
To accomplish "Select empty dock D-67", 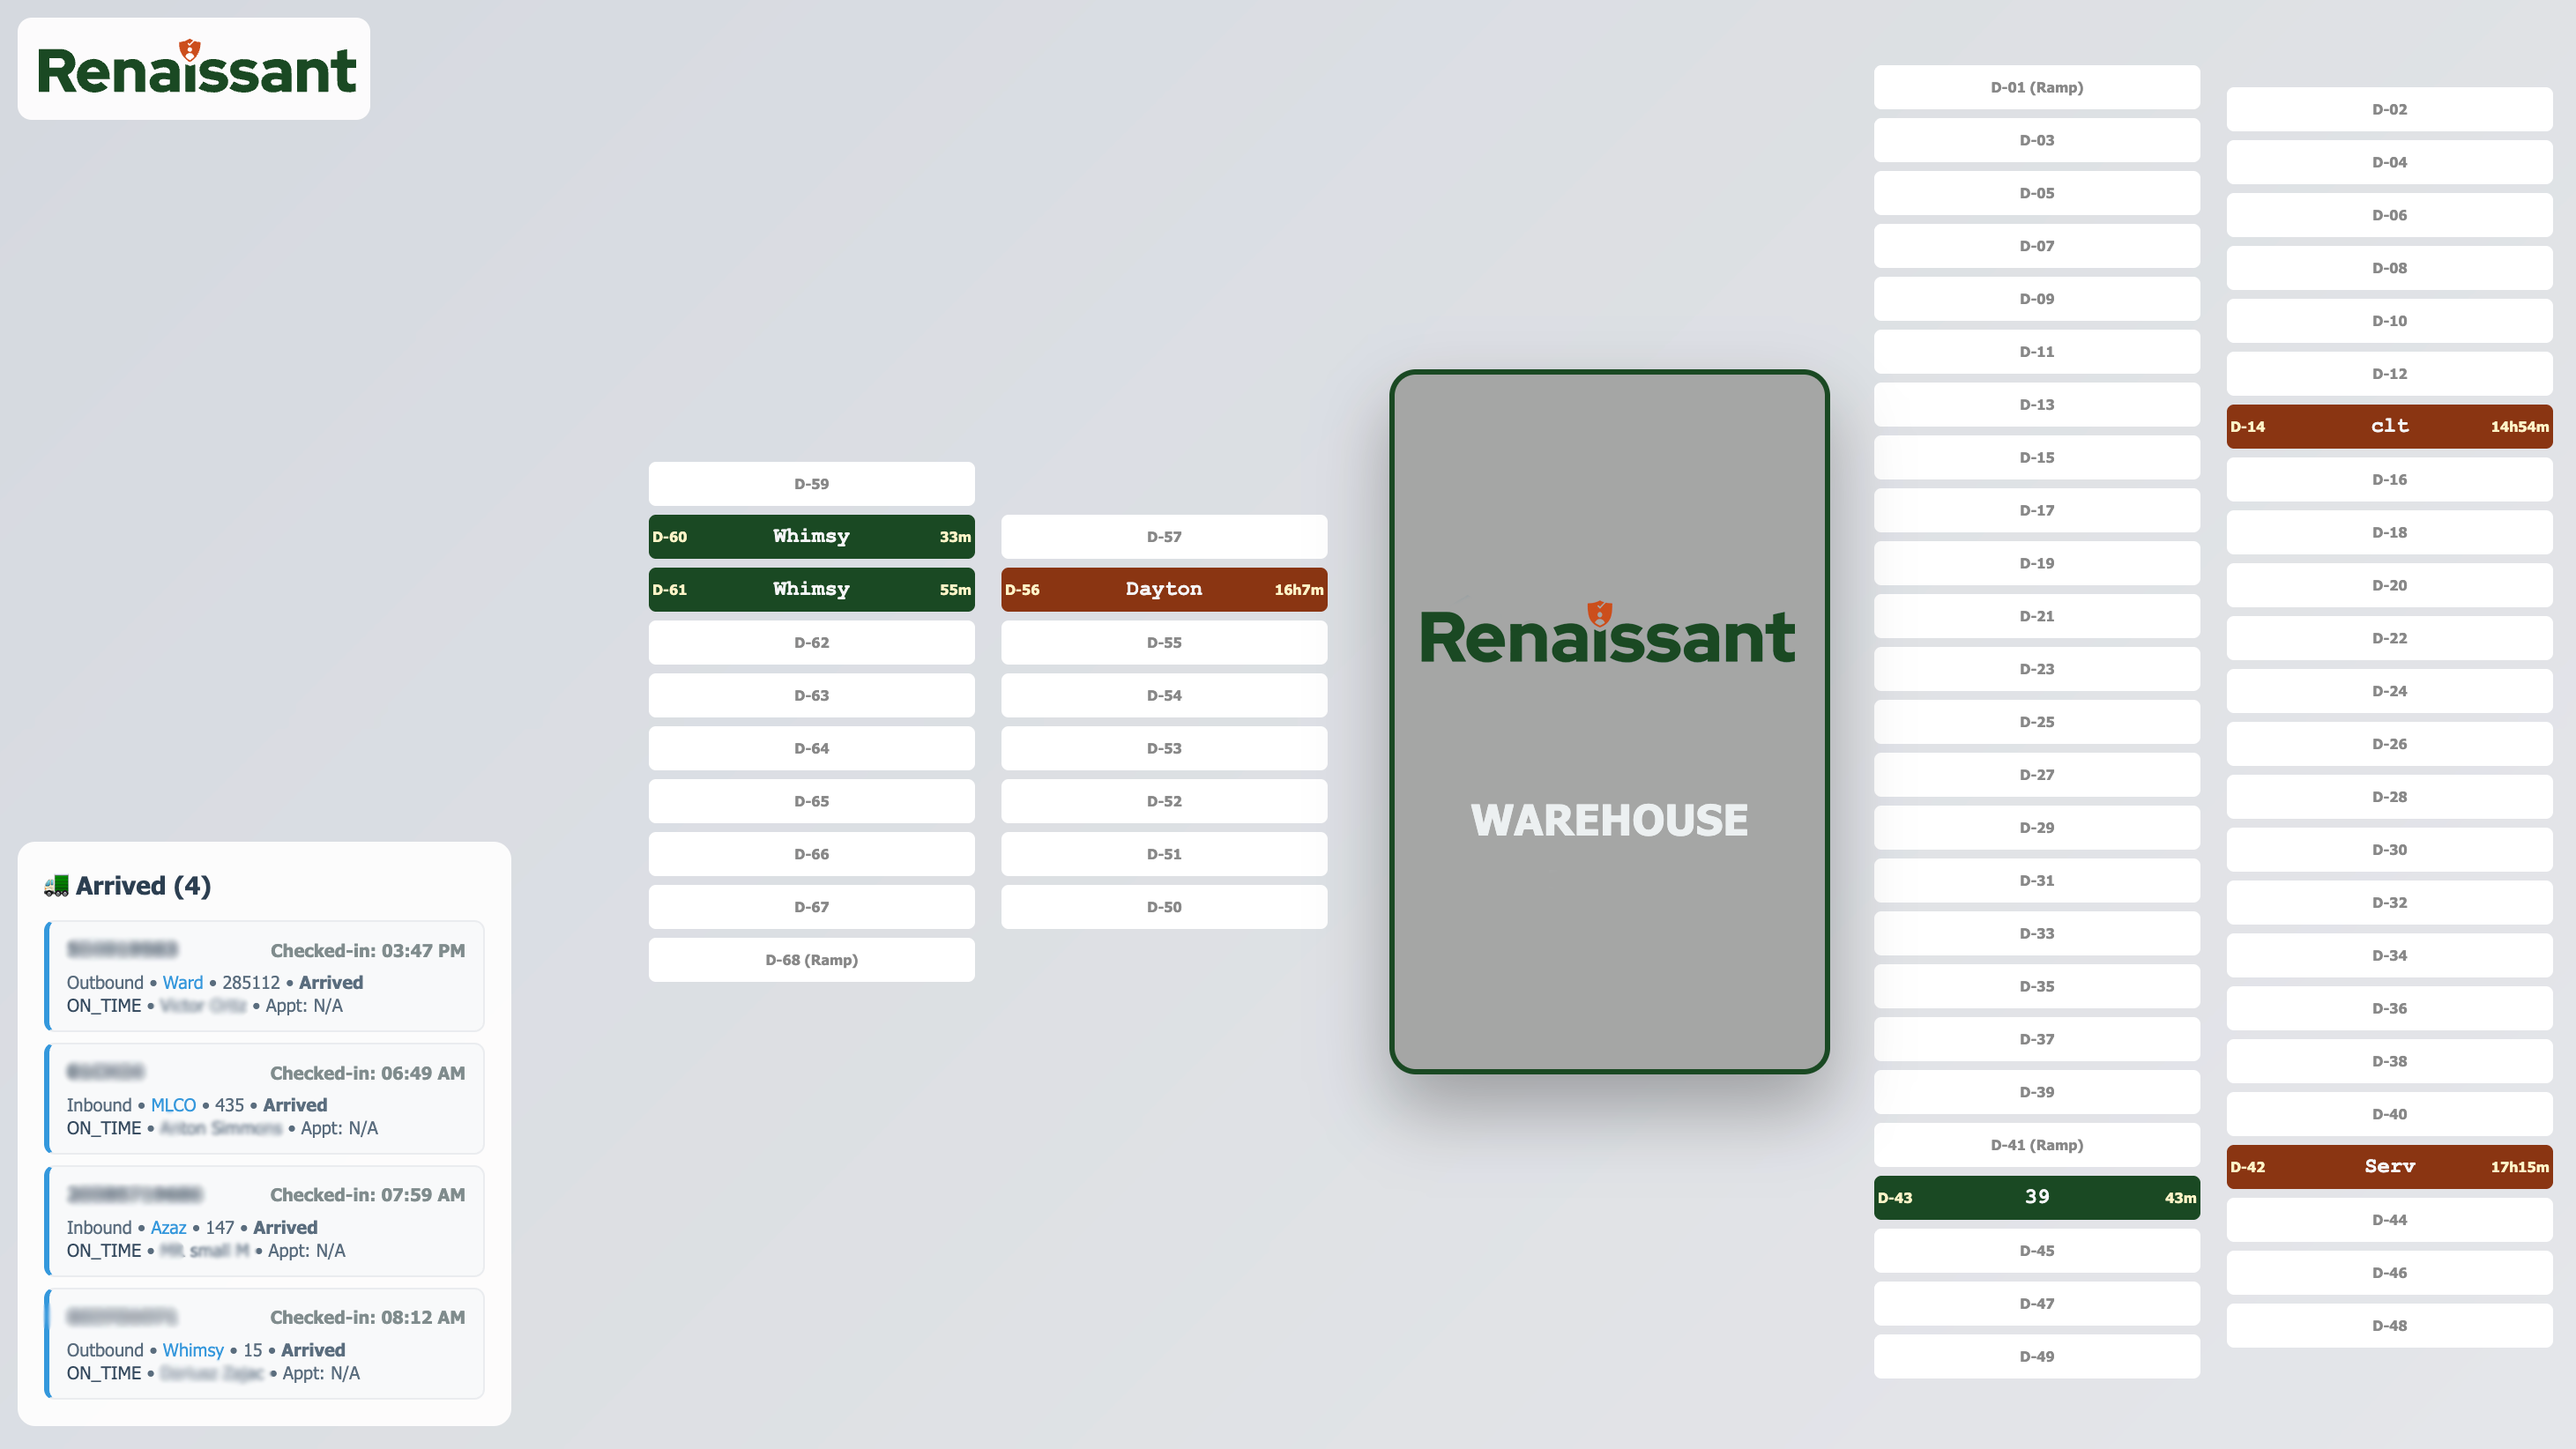I will click(811, 908).
